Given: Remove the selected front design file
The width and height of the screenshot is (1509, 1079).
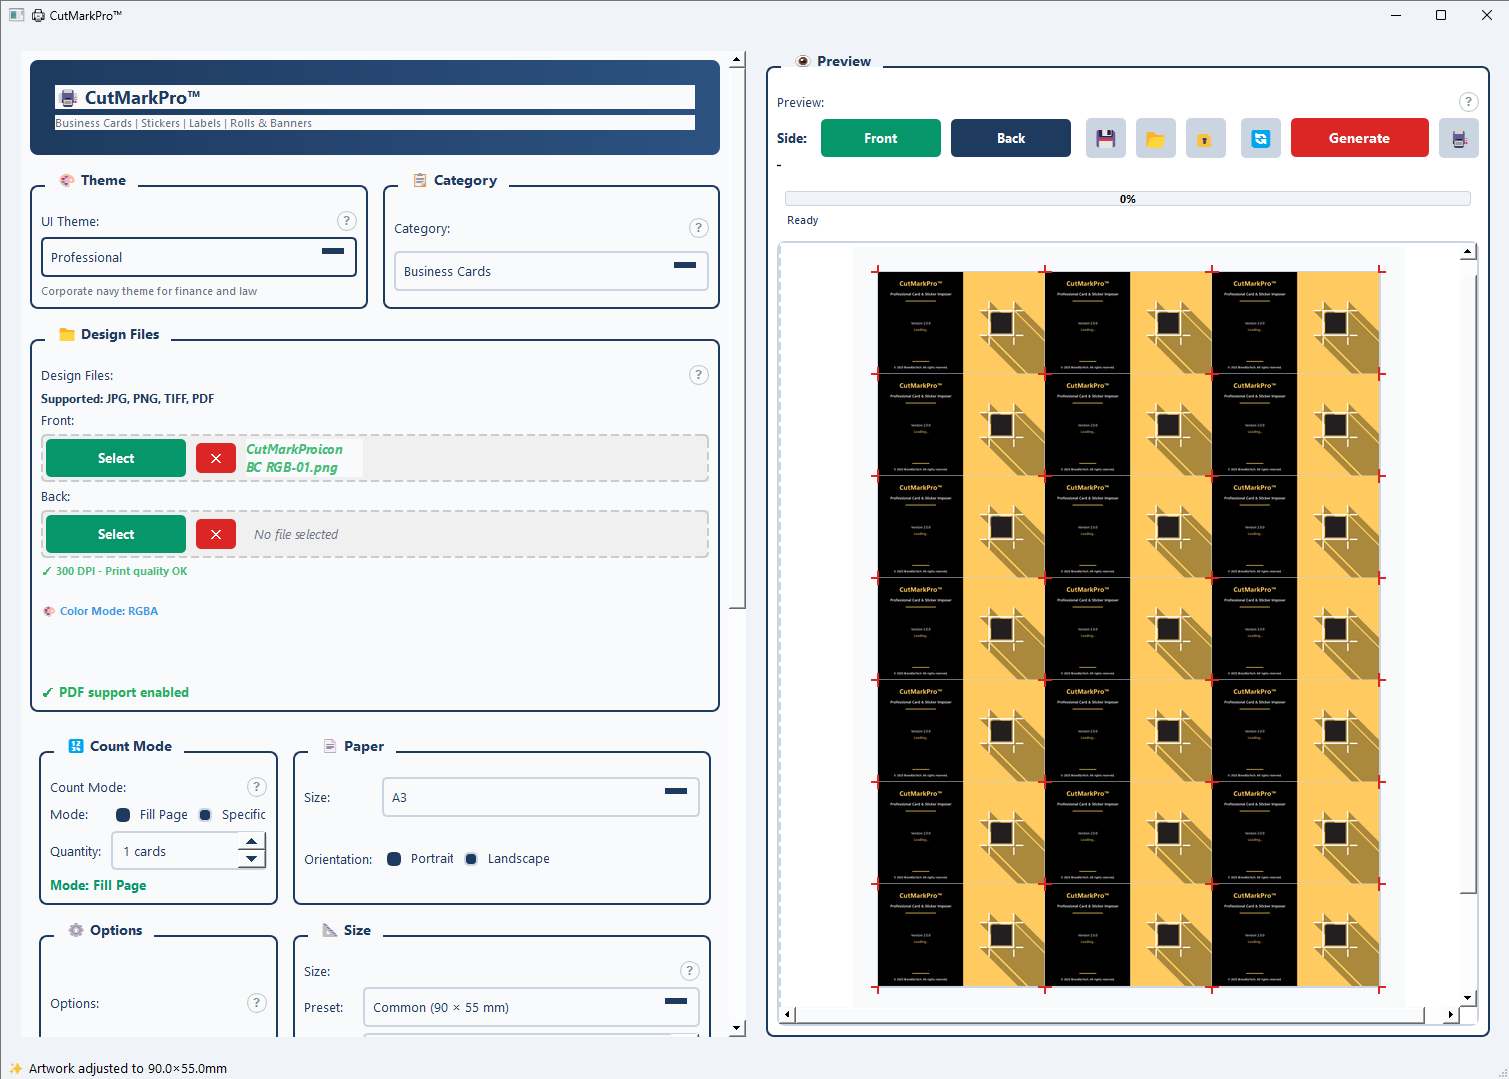Looking at the screenshot, I should click(216, 458).
